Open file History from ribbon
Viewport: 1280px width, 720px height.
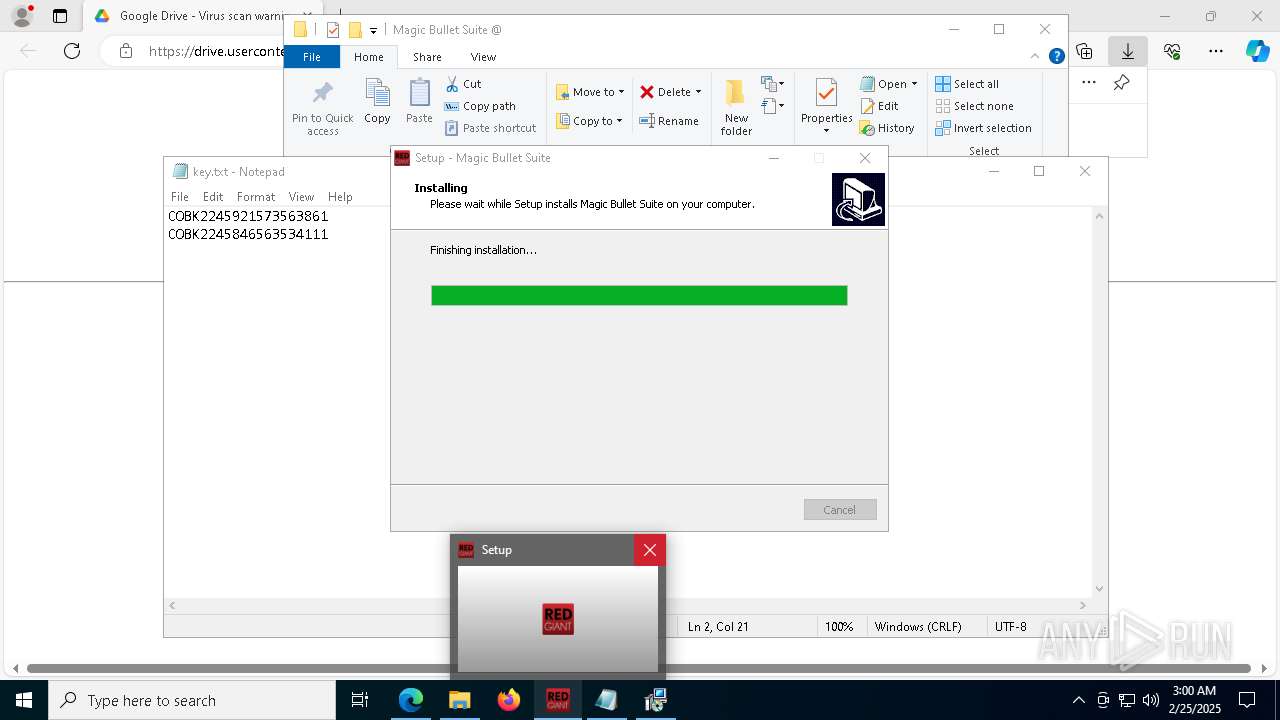887,128
